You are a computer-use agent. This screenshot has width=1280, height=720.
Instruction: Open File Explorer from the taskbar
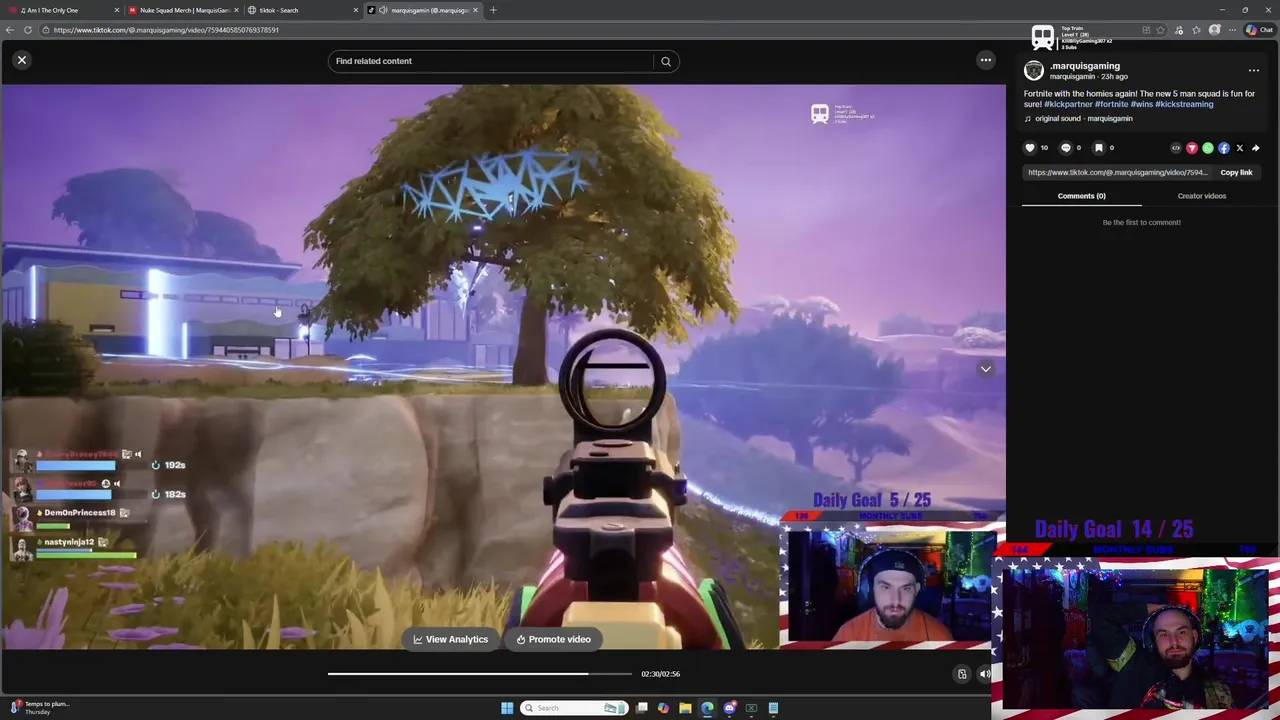pos(685,708)
